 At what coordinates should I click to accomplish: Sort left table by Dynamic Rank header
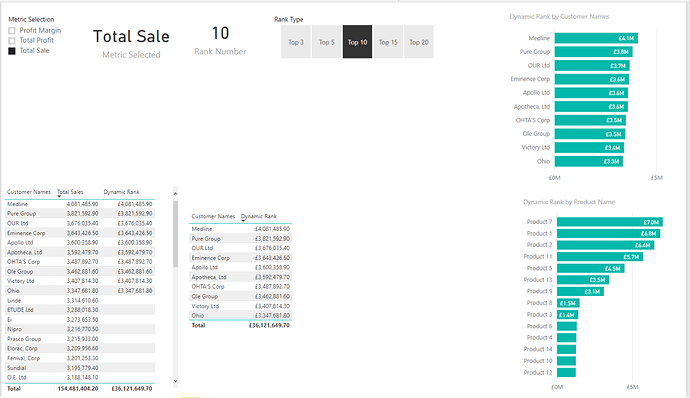coord(121,192)
